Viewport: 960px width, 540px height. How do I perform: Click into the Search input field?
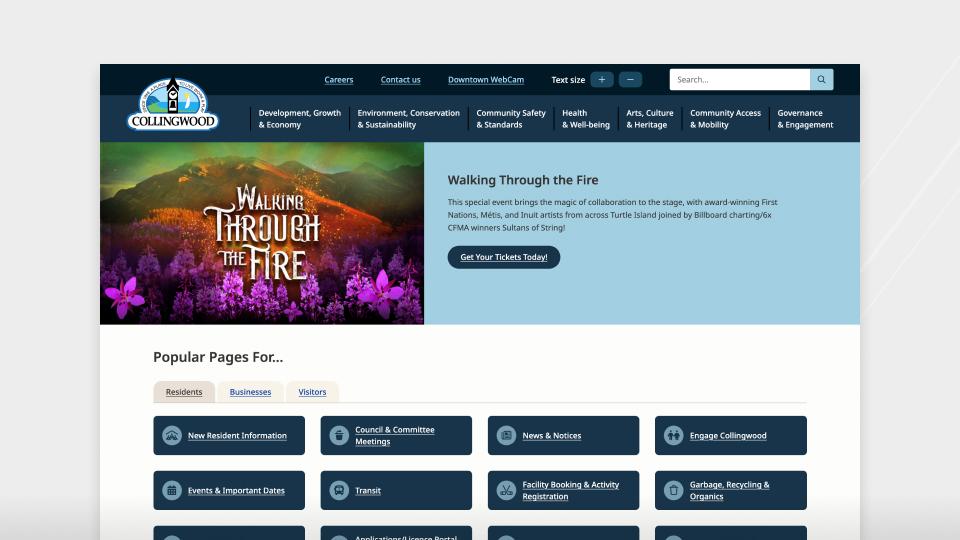(x=740, y=80)
